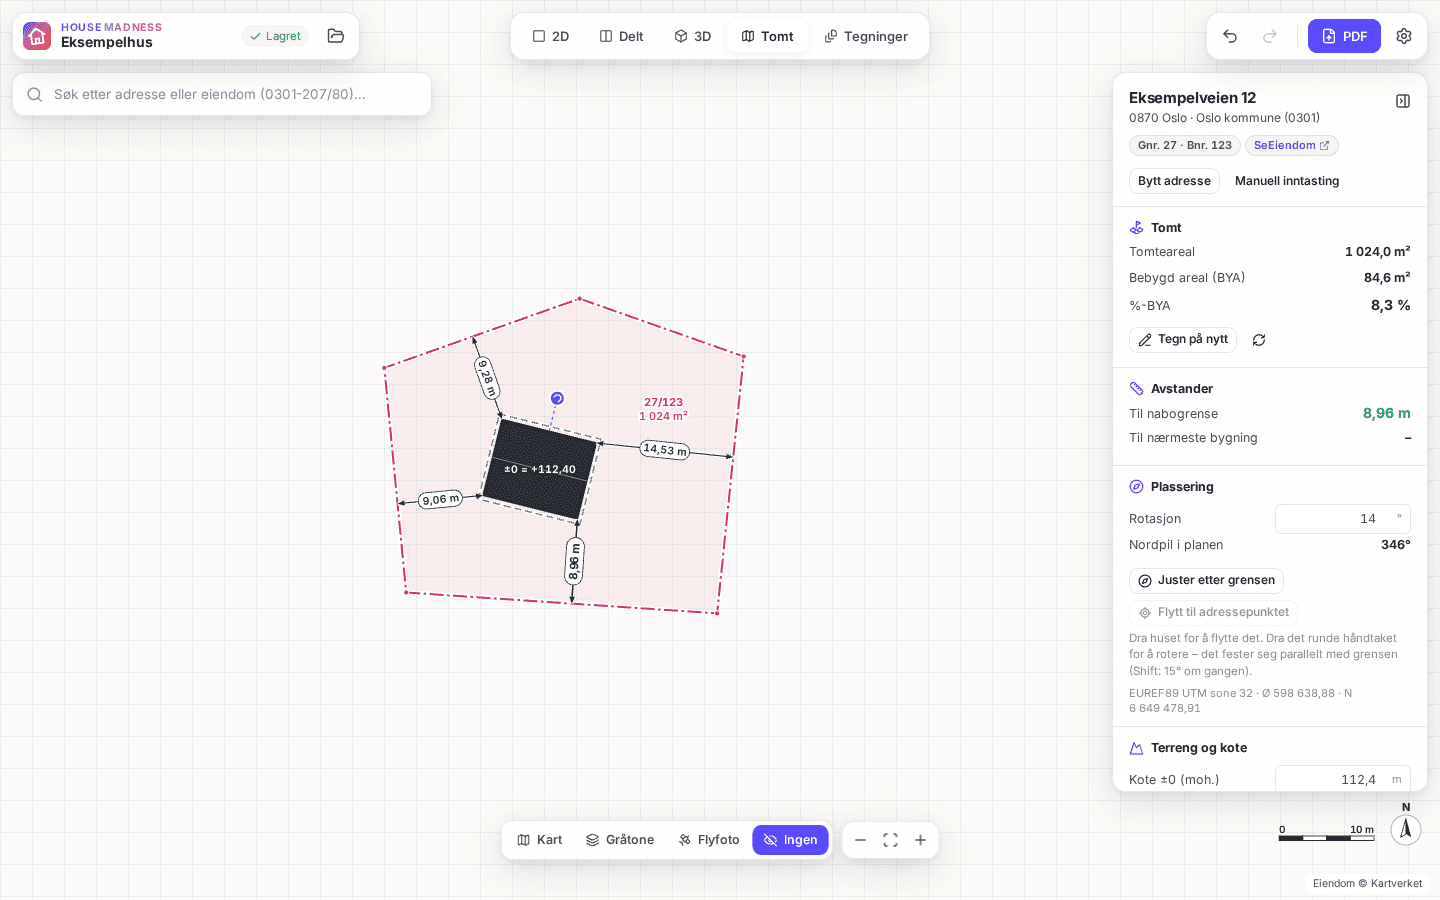Redo the last undone action
Viewport: 1440px width, 900px height.
tap(1270, 36)
